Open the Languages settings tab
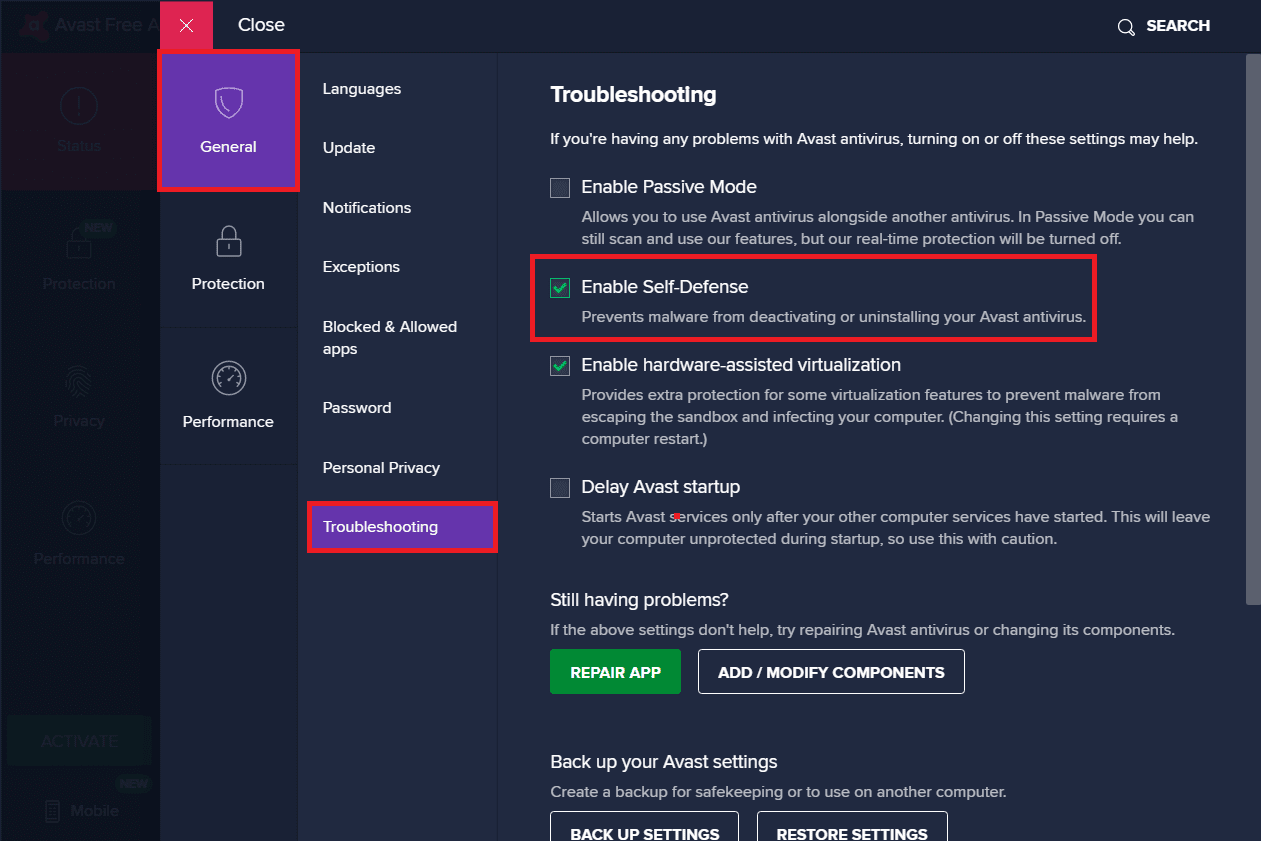Viewport: 1261px width, 841px height. click(x=362, y=89)
